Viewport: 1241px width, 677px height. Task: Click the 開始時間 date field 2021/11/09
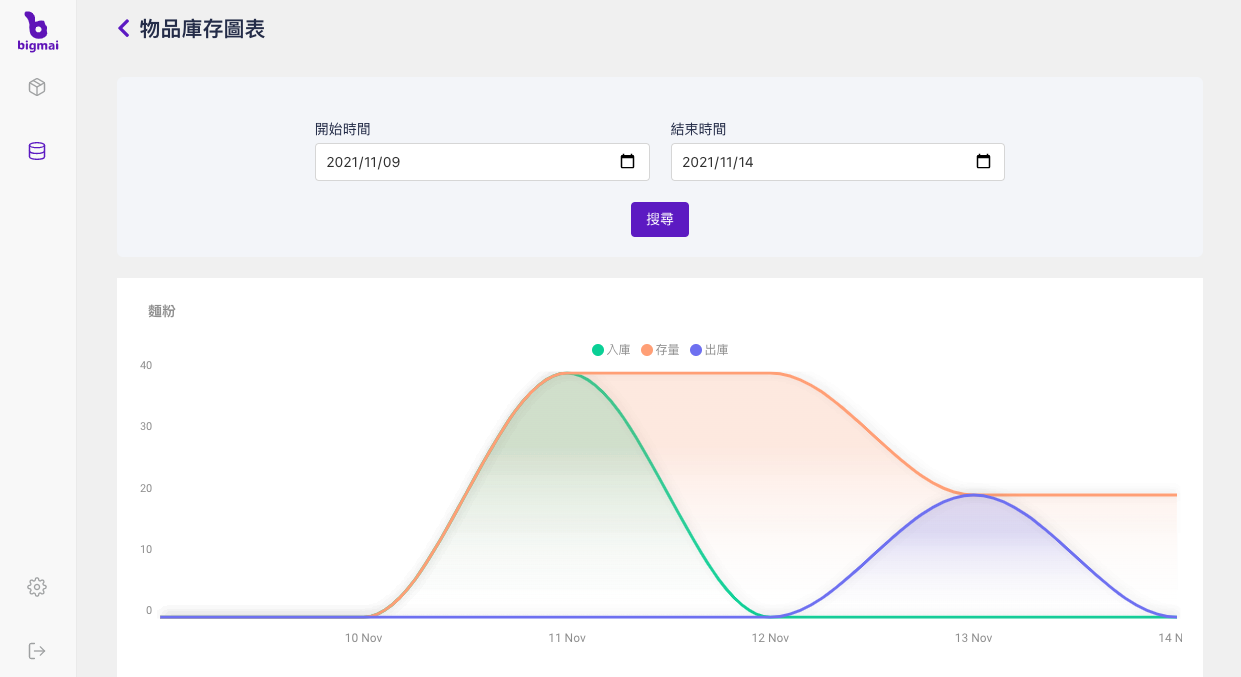482,162
